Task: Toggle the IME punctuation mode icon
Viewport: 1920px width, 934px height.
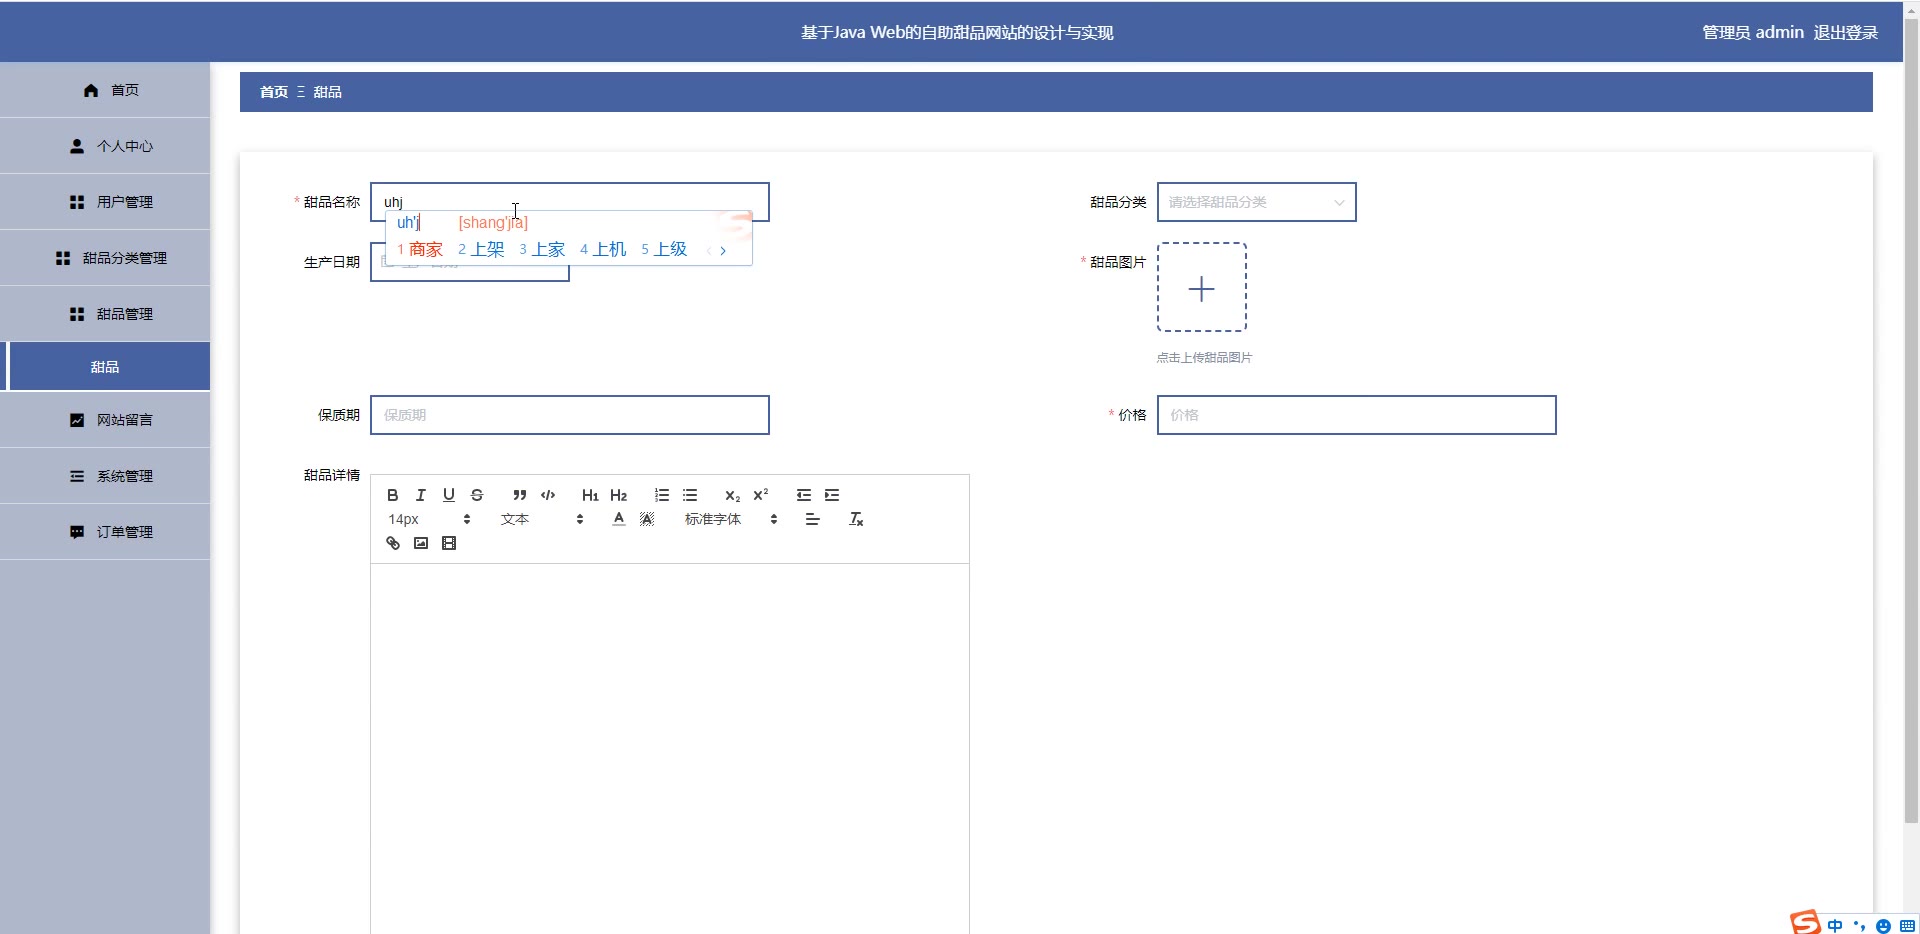Action: pos(1859,925)
